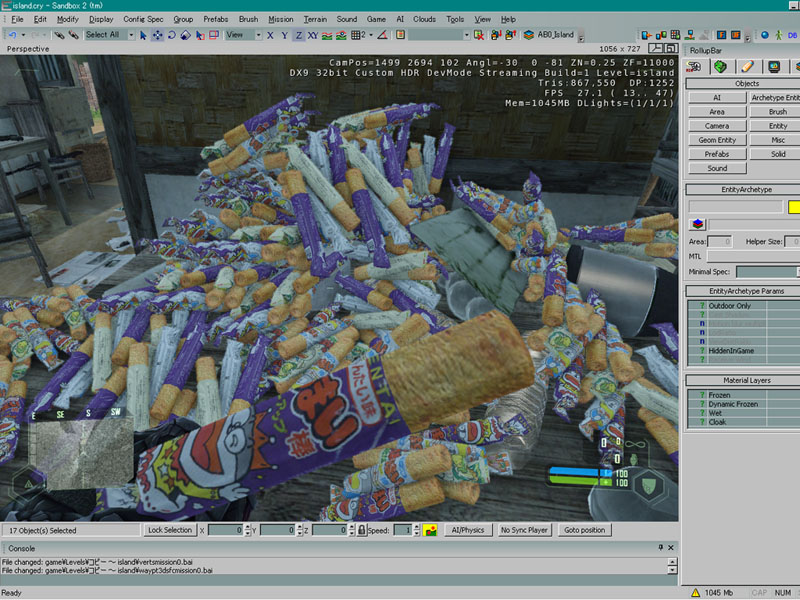
Task: Toggle the AI/Physics button
Action: (x=468, y=530)
